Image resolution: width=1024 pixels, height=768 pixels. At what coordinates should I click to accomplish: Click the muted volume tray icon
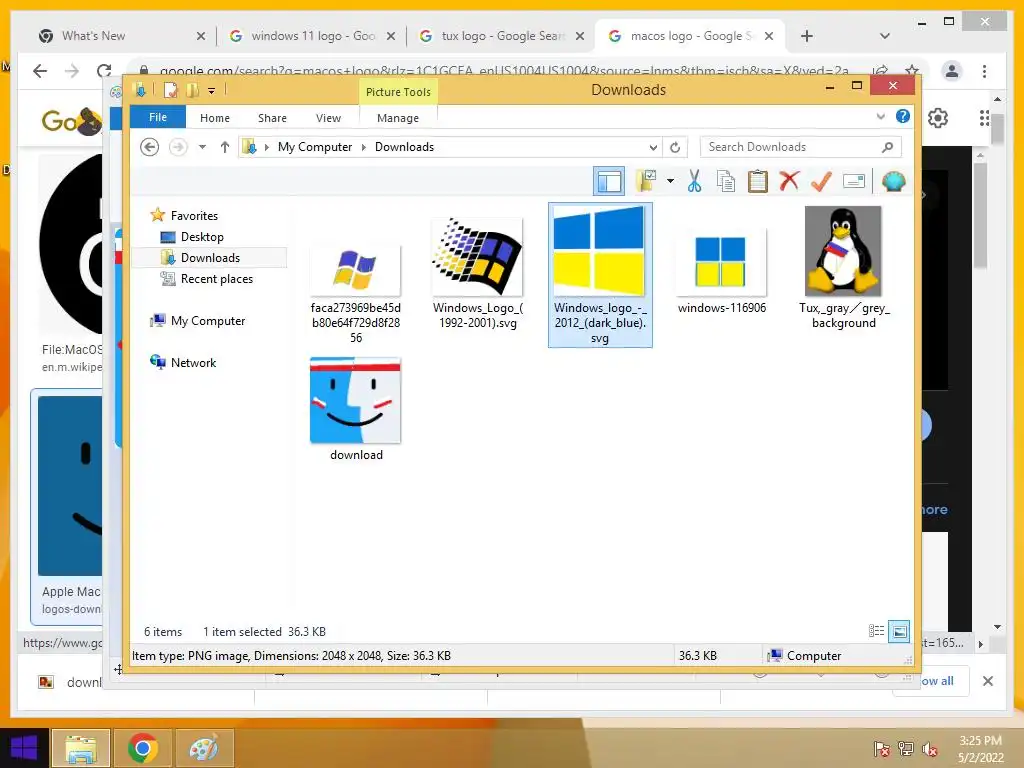pos(930,749)
